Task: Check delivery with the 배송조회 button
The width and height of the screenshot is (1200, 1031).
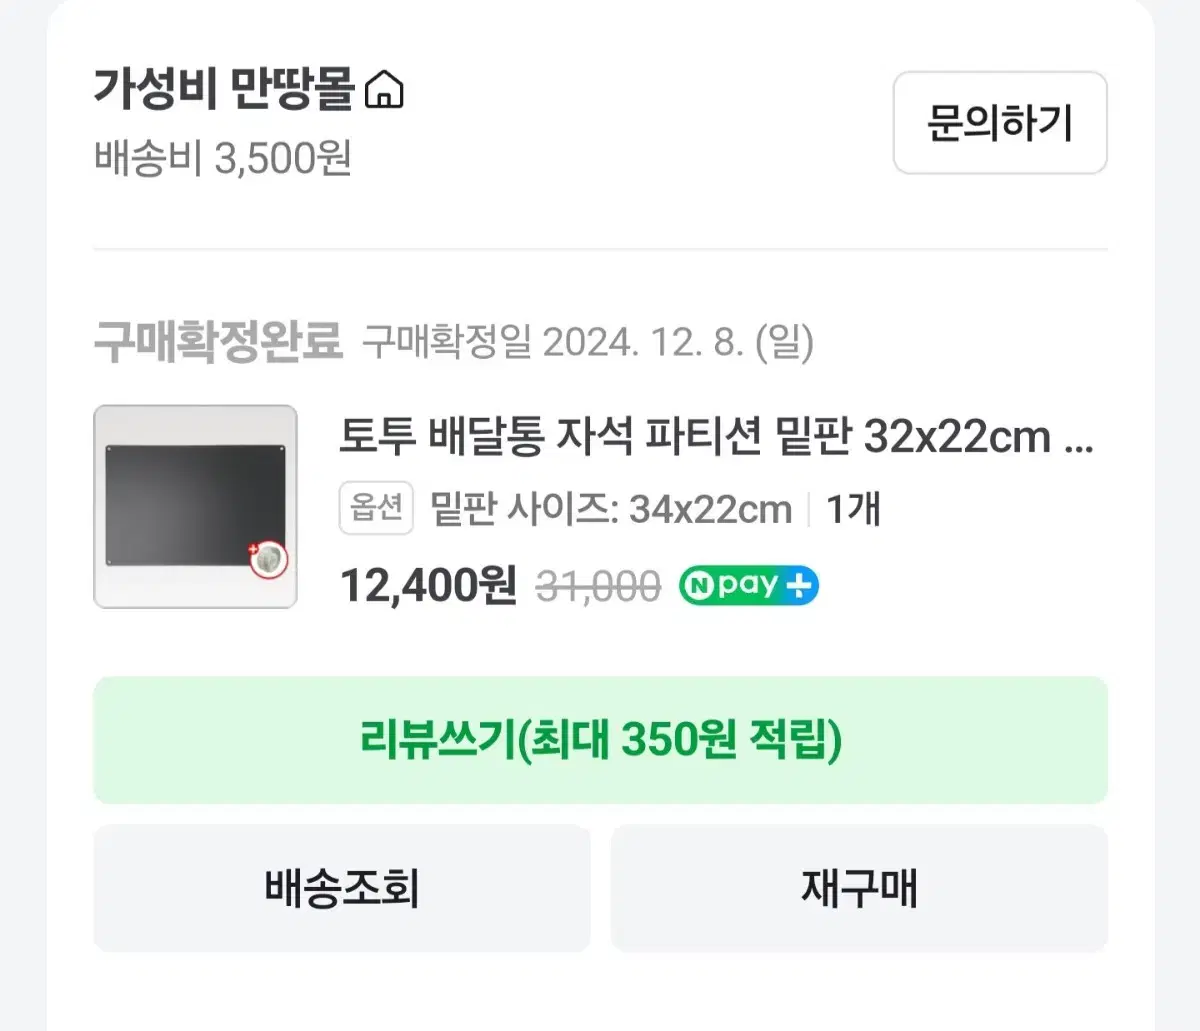Action: click(342, 888)
